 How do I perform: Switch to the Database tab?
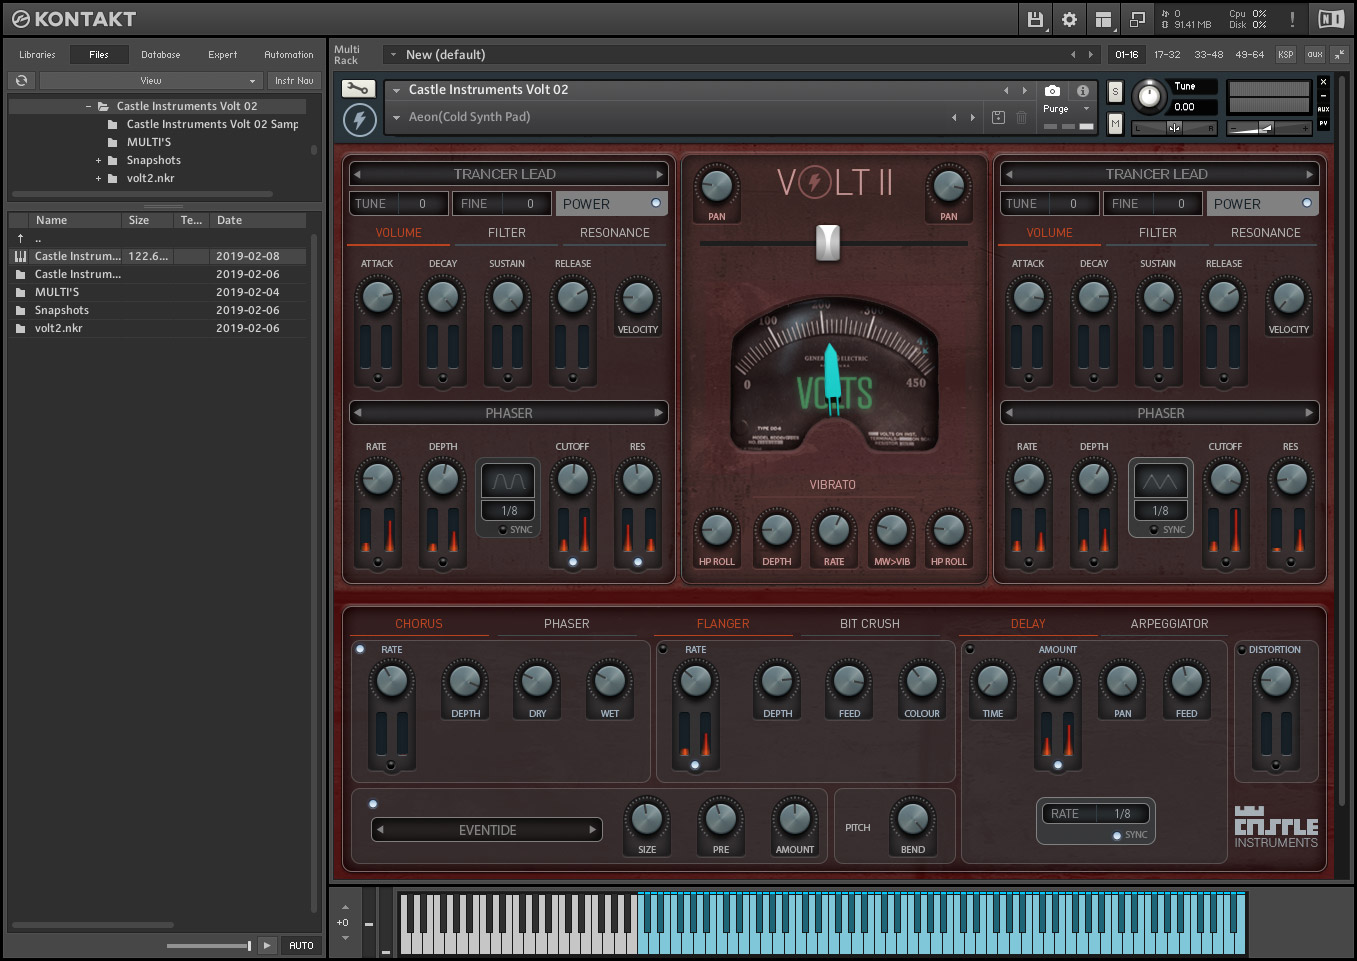pos(160,55)
